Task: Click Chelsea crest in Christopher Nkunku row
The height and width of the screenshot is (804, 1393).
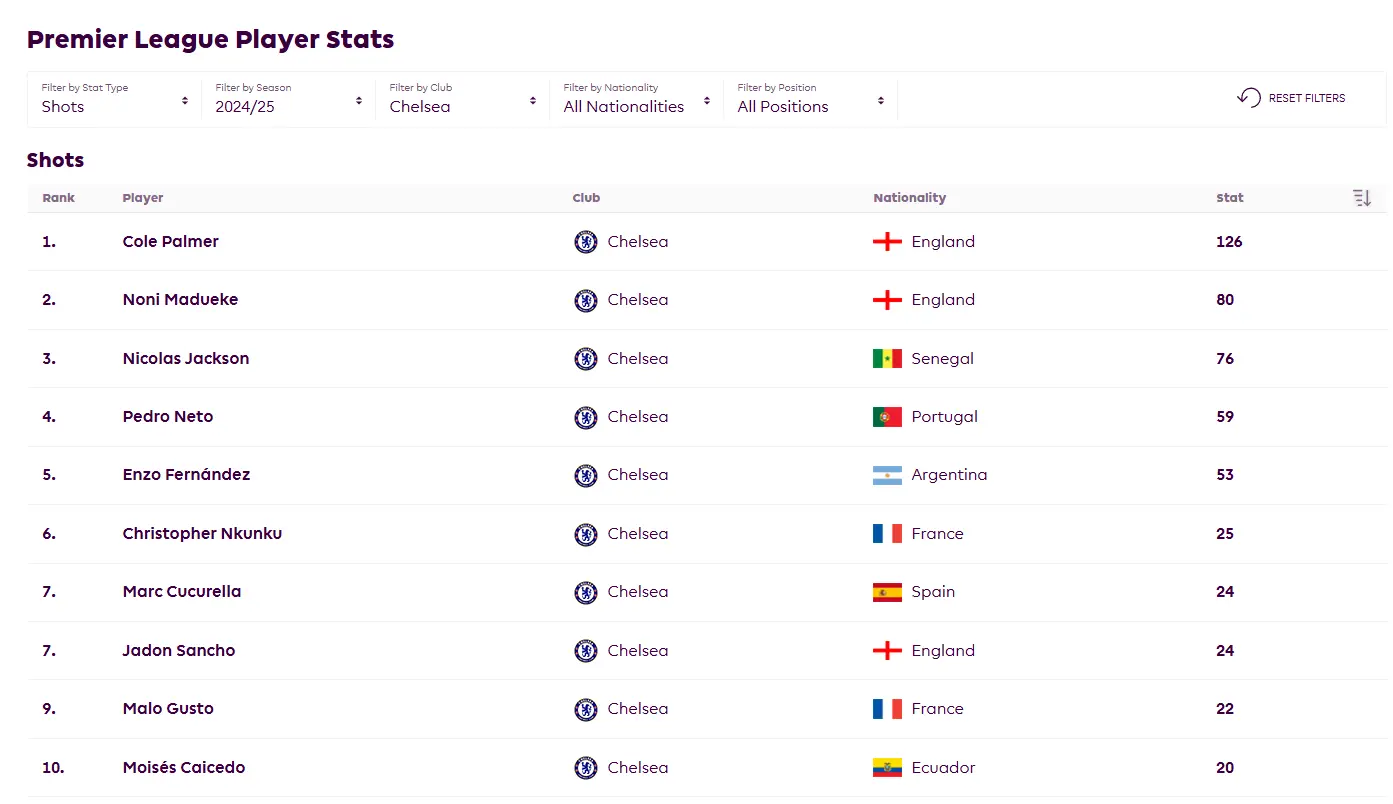Action: (x=586, y=534)
